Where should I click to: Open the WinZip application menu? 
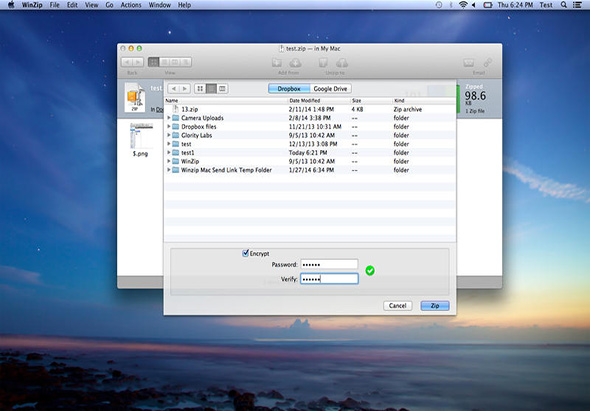(x=32, y=5)
